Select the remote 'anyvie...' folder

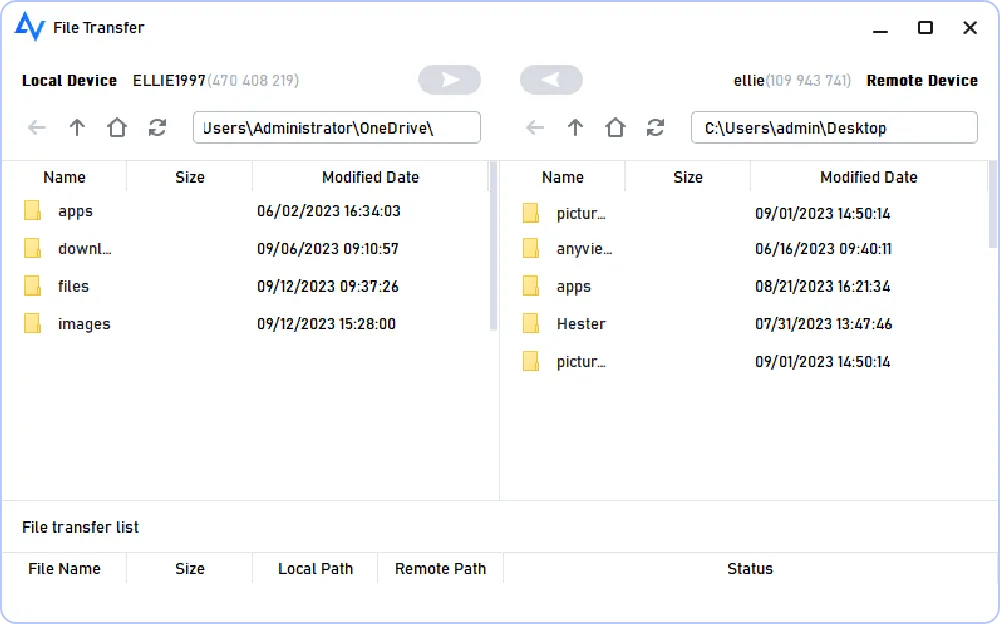pyautogui.click(x=584, y=249)
